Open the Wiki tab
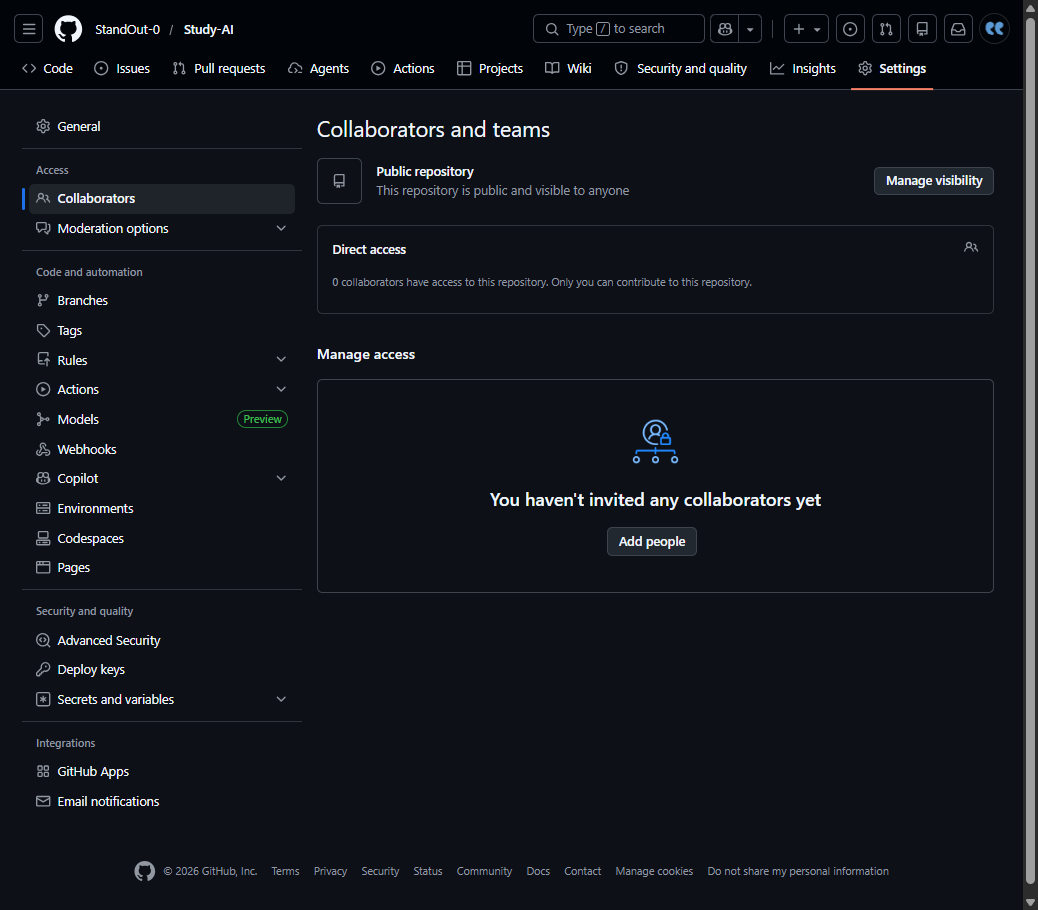Image resolution: width=1038 pixels, height=910 pixels. (x=568, y=68)
